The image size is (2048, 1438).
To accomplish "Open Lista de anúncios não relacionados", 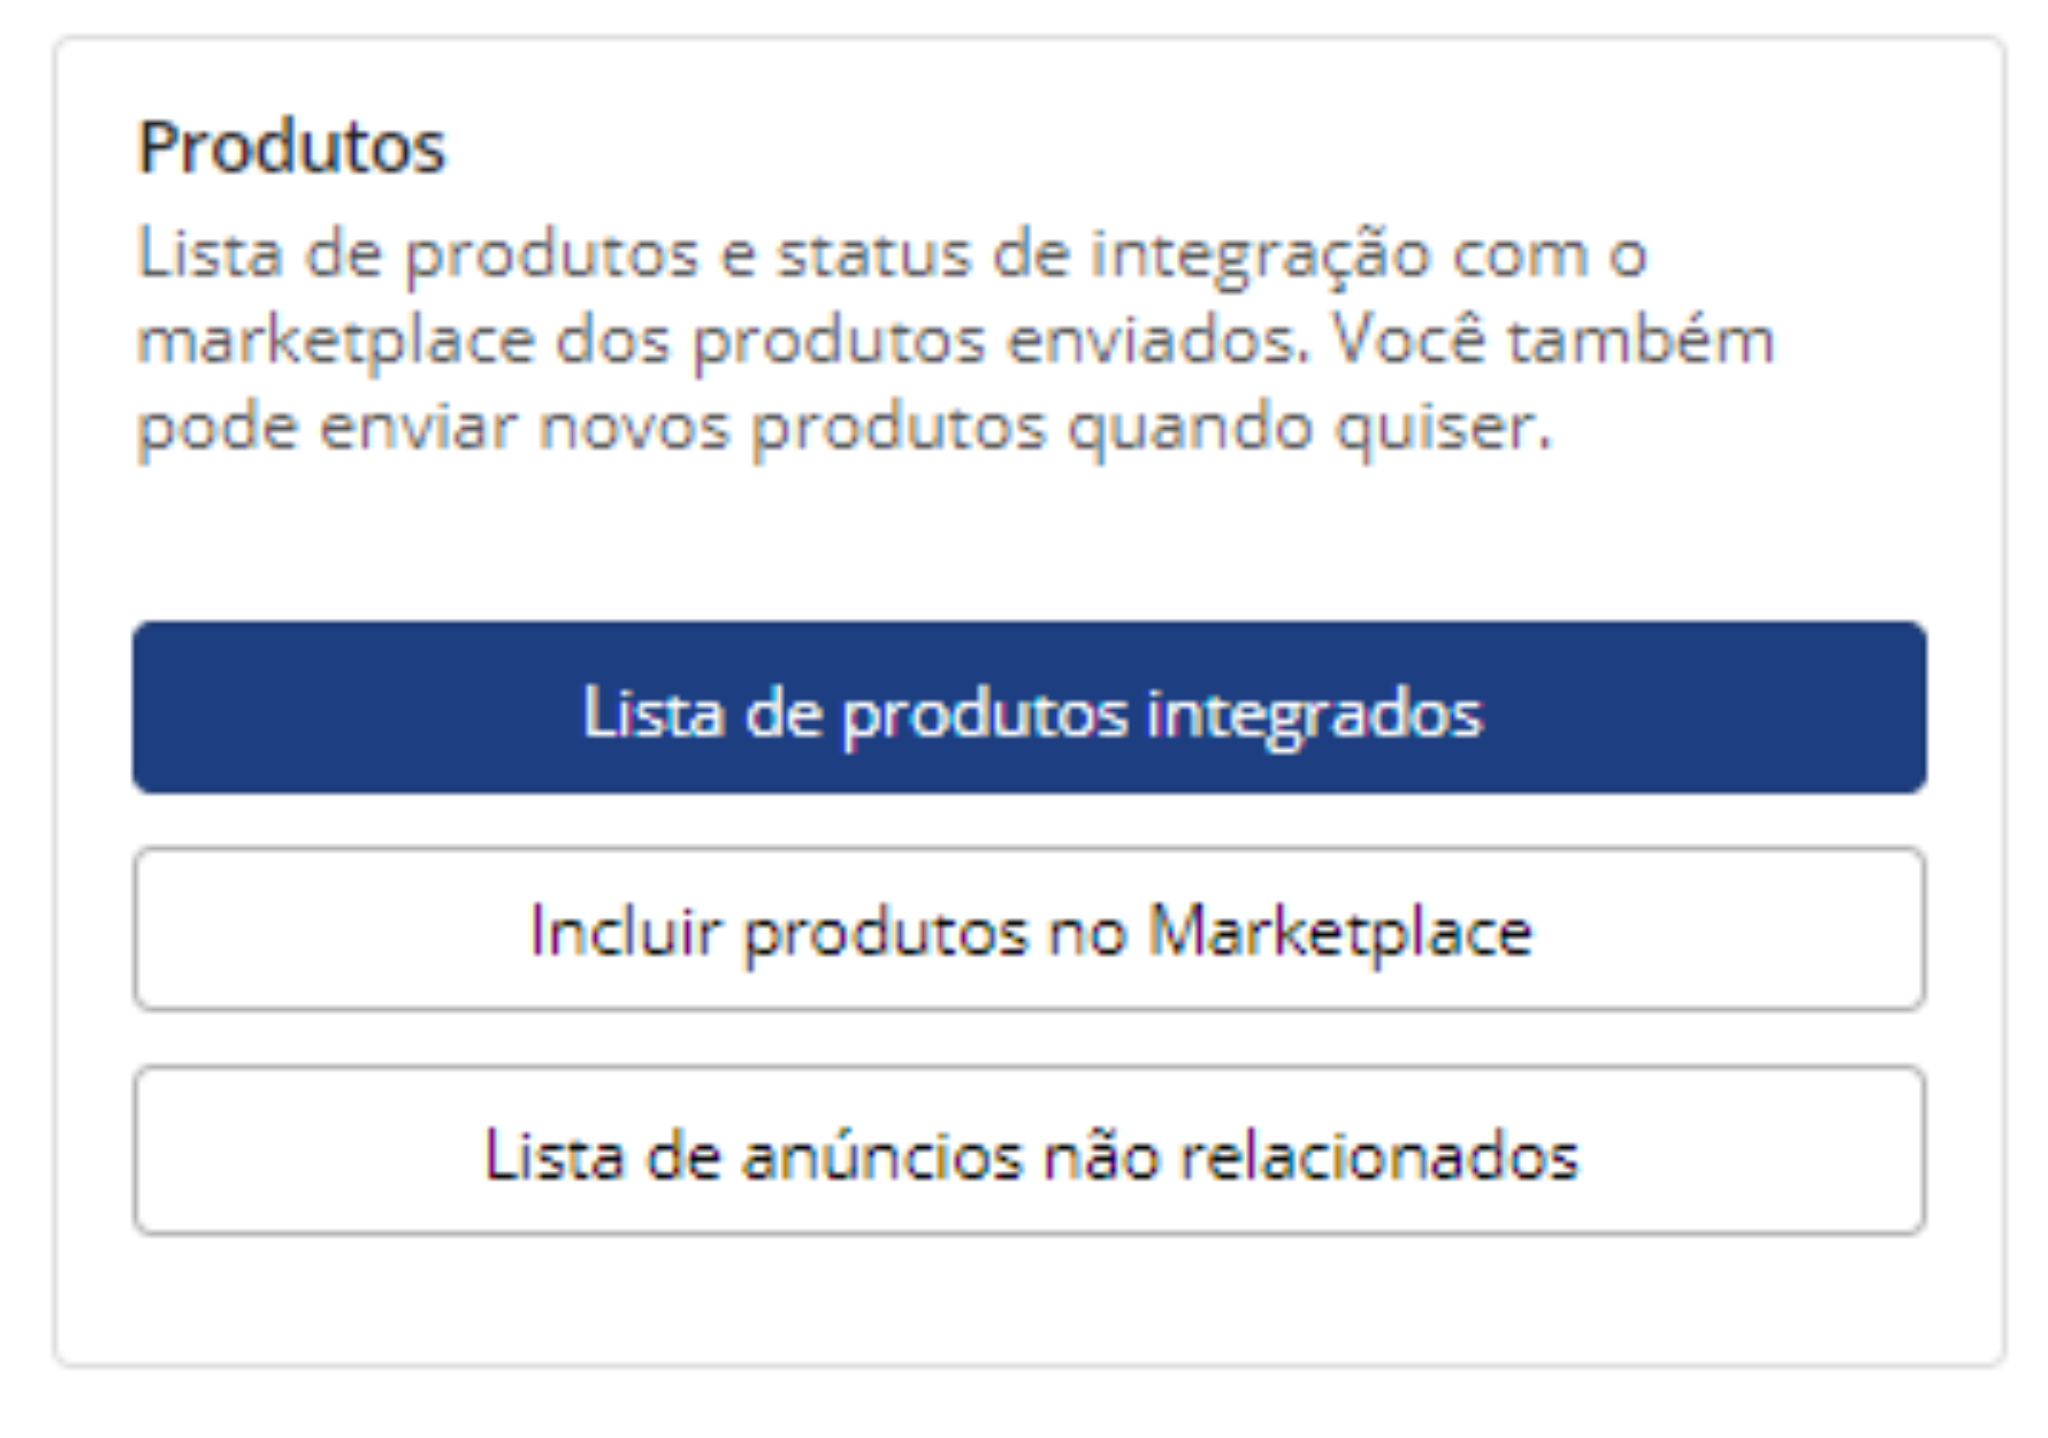I will point(1029,1151).
